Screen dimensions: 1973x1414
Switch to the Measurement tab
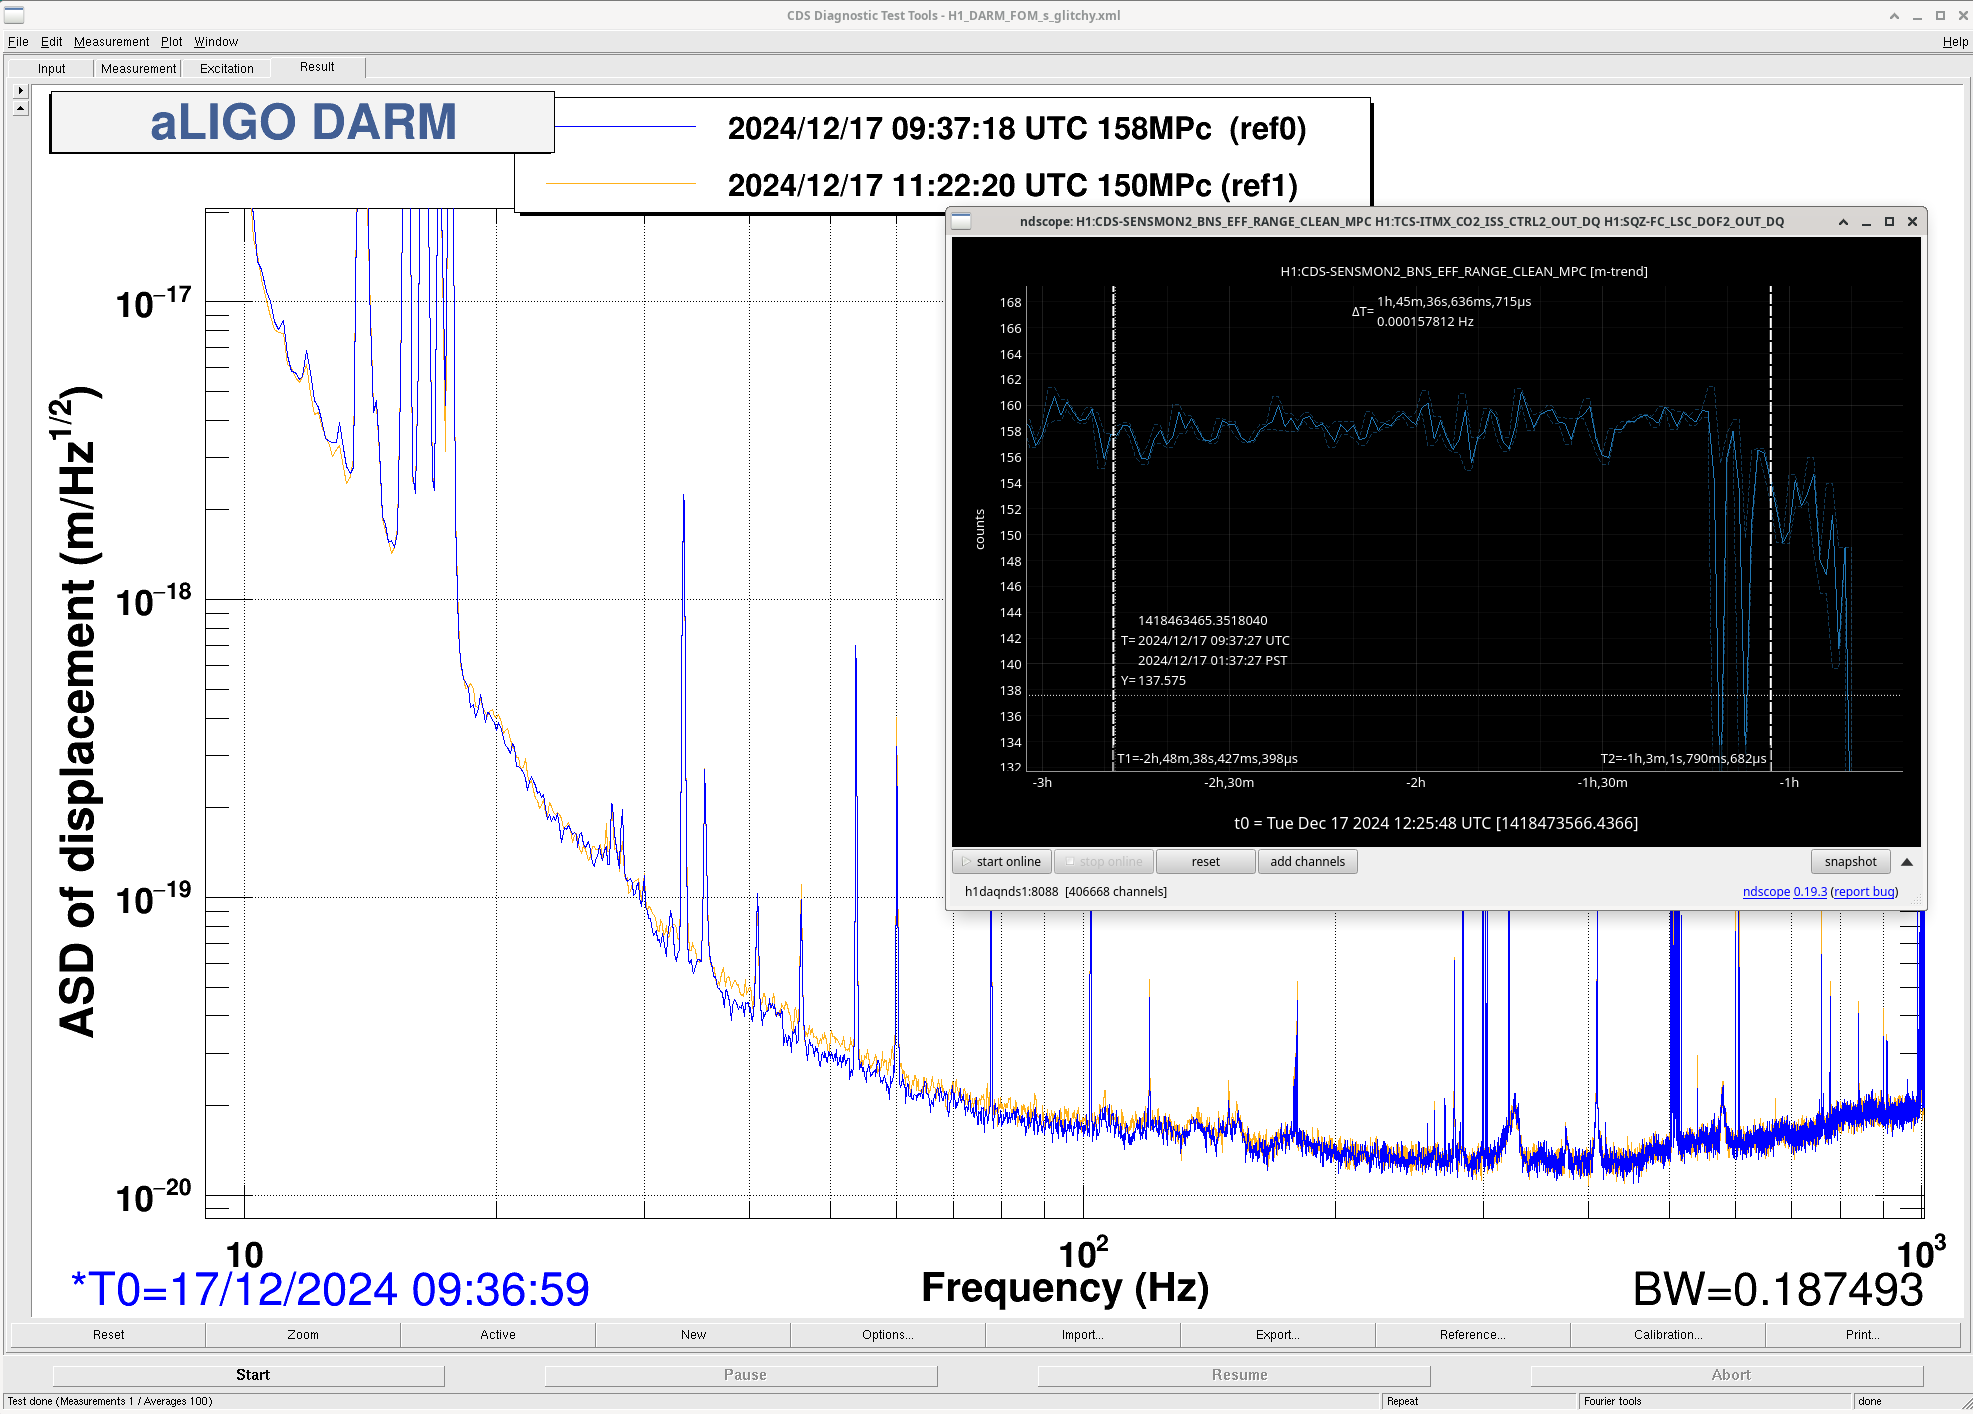point(138,69)
